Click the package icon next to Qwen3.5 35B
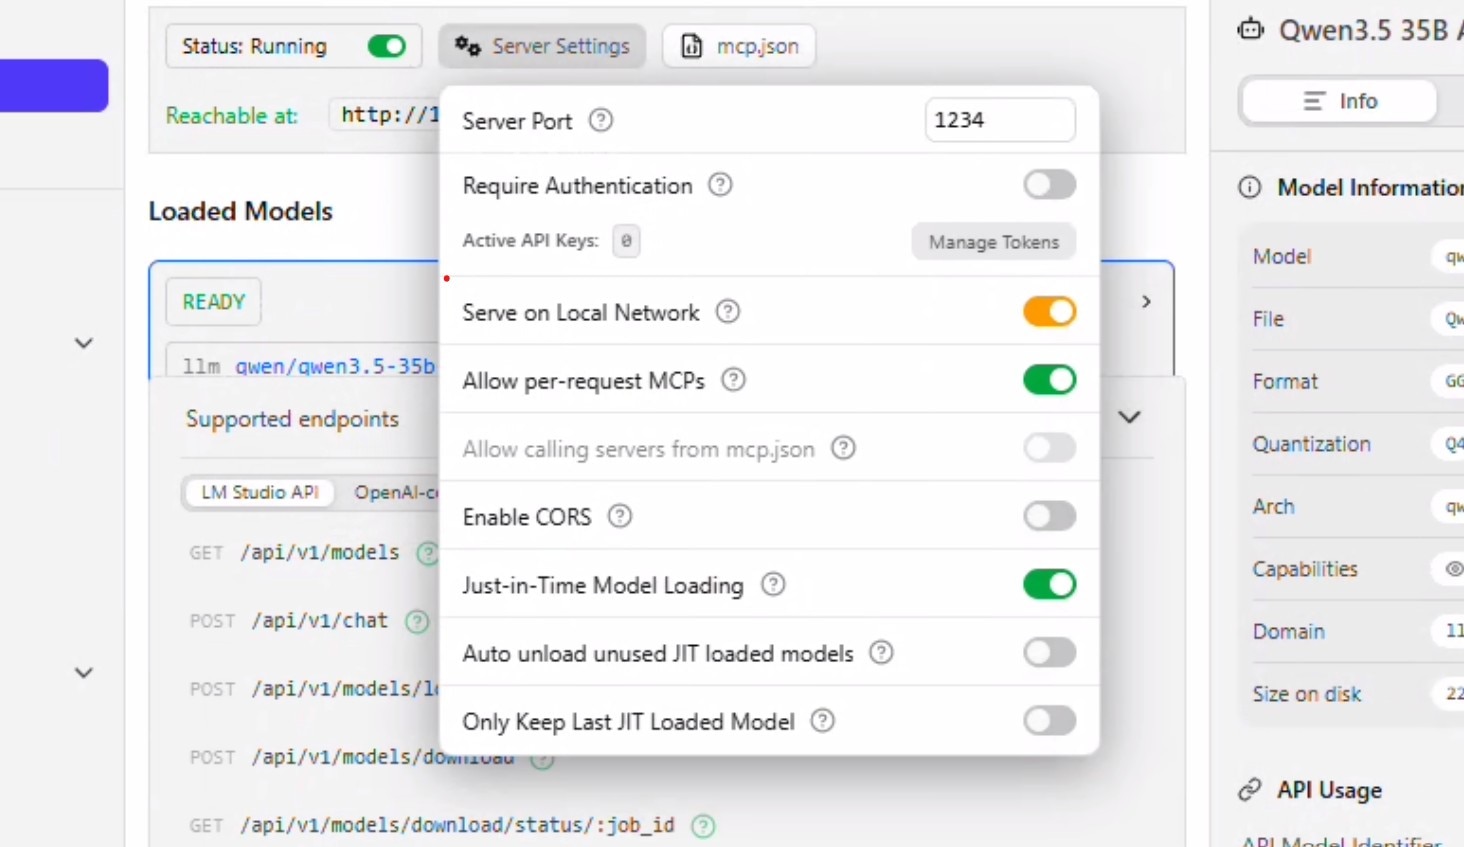The height and width of the screenshot is (847, 1464). click(1250, 30)
